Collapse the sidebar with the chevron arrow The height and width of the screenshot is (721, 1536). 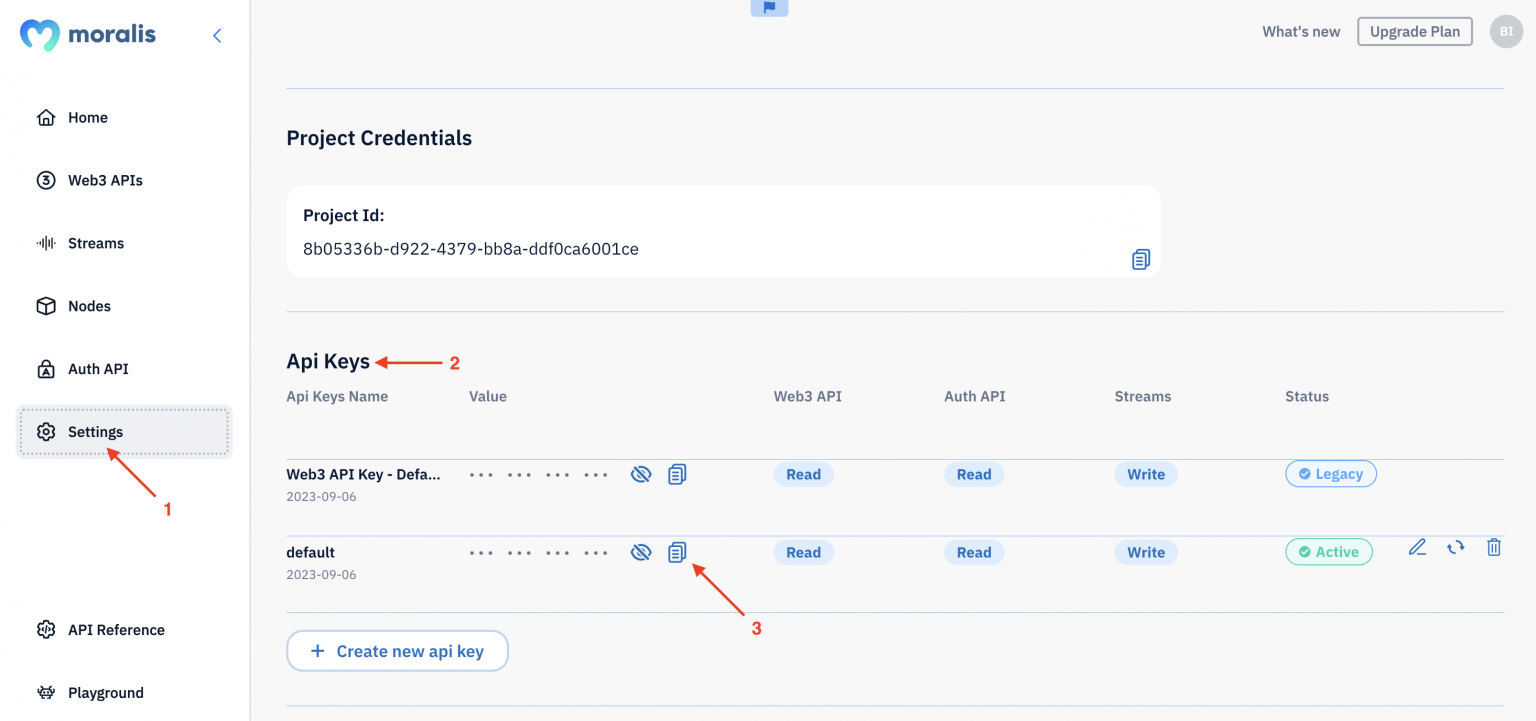pyautogui.click(x=217, y=36)
